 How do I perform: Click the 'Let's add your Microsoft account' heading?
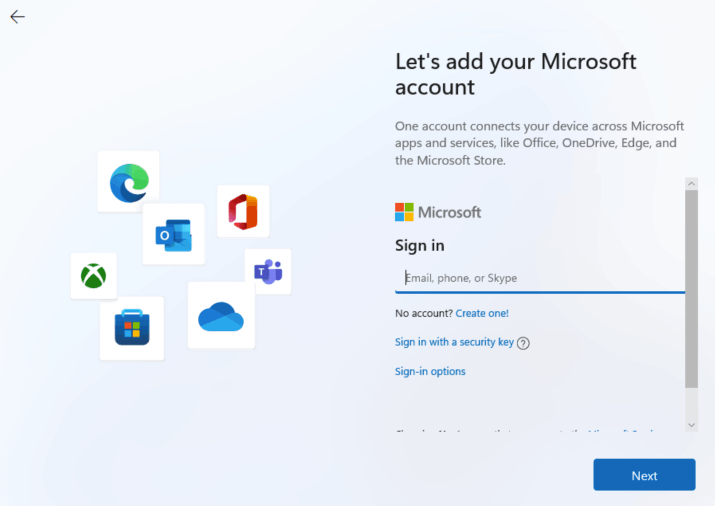pos(515,74)
